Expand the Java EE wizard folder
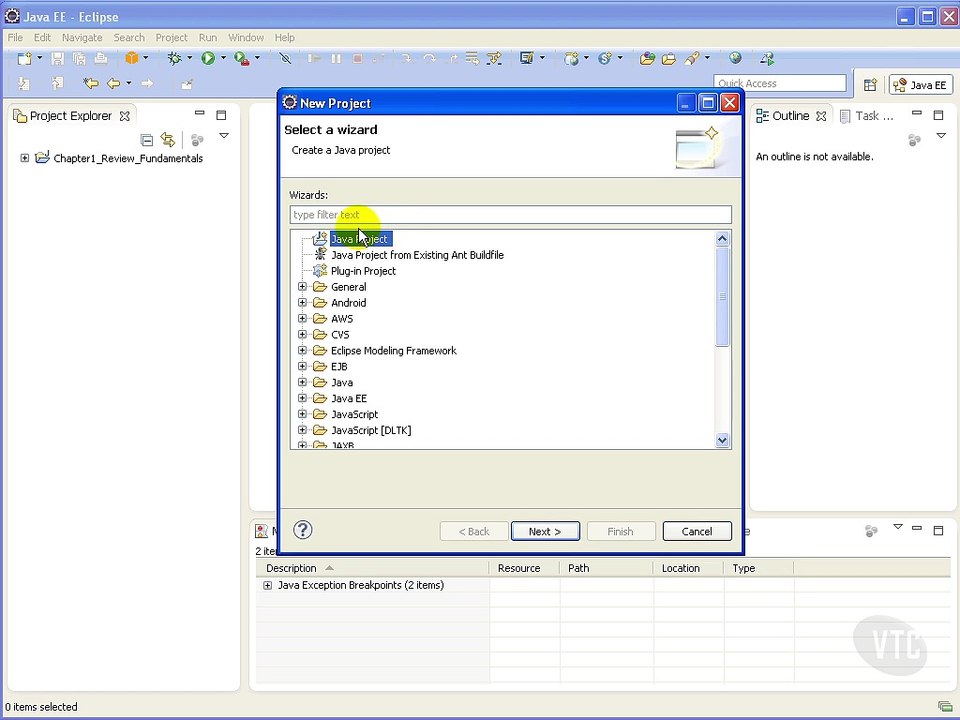This screenshot has width=960, height=720. 302,398
